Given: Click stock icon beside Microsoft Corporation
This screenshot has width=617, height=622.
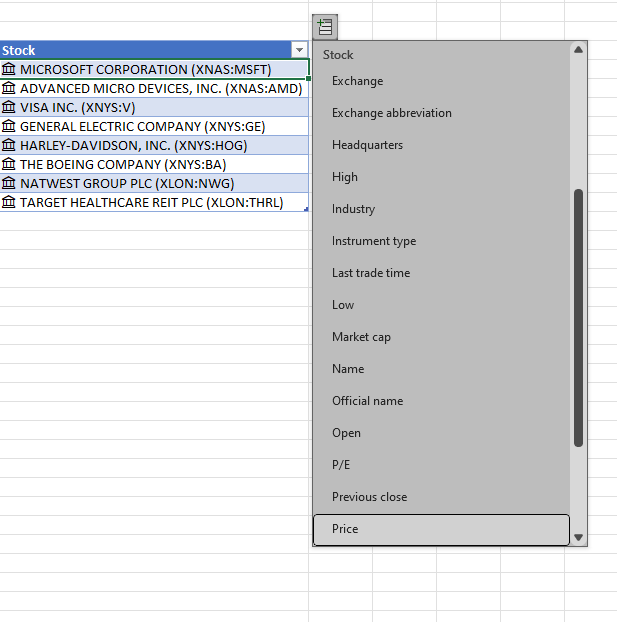Looking at the screenshot, I should [8, 69].
